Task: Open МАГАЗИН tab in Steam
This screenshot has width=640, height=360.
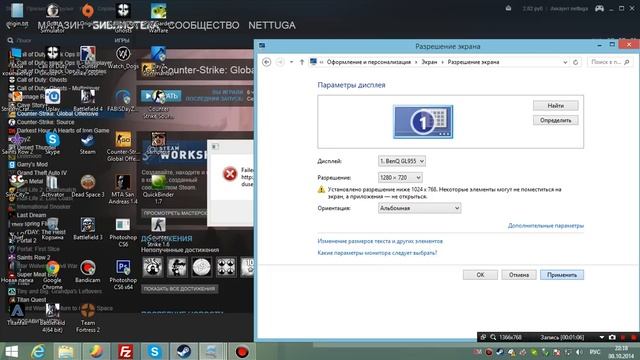Action: click(x=60, y=25)
